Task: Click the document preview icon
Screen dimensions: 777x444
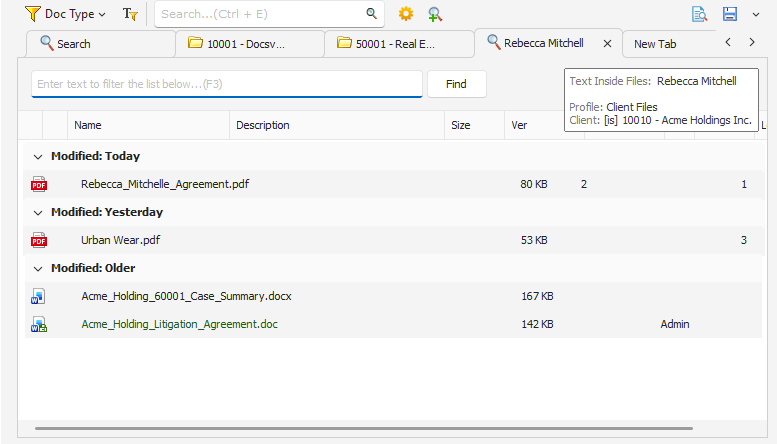Action: (x=699, y=14)
